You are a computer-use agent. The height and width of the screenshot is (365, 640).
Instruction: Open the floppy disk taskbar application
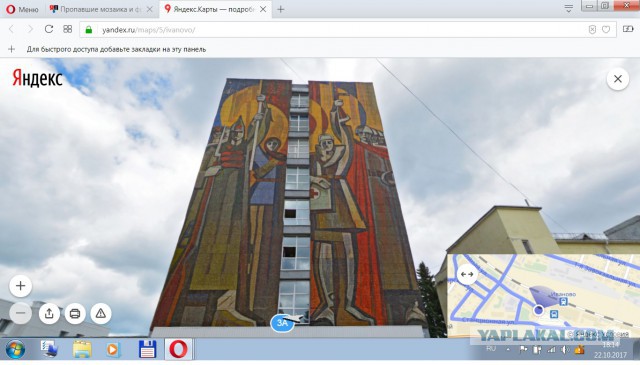pyautogui.click(x=148, y=349)
